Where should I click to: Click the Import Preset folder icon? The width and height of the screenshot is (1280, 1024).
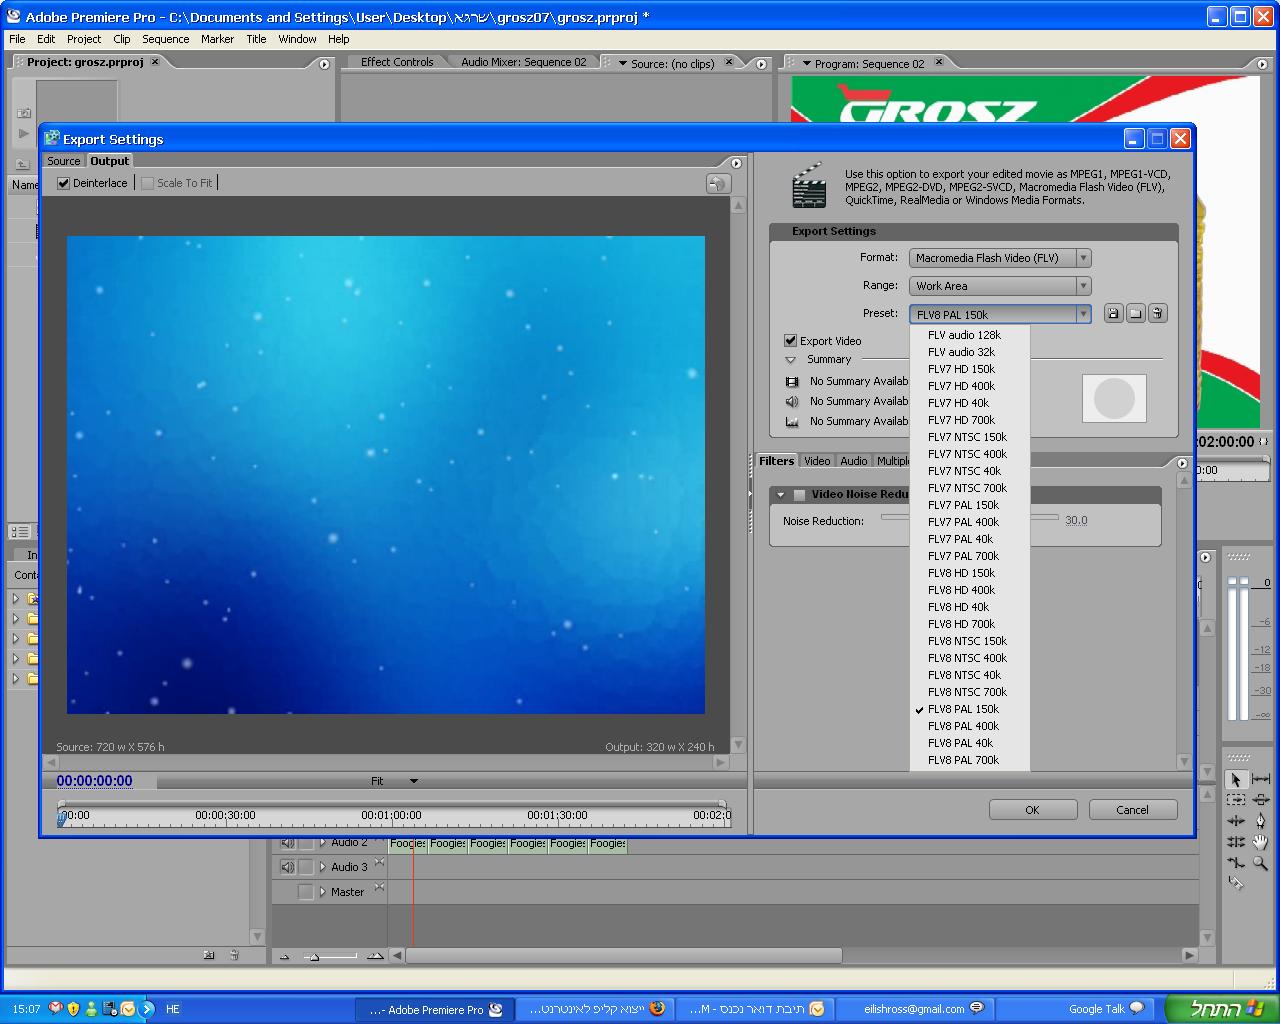pos(1135,314)
